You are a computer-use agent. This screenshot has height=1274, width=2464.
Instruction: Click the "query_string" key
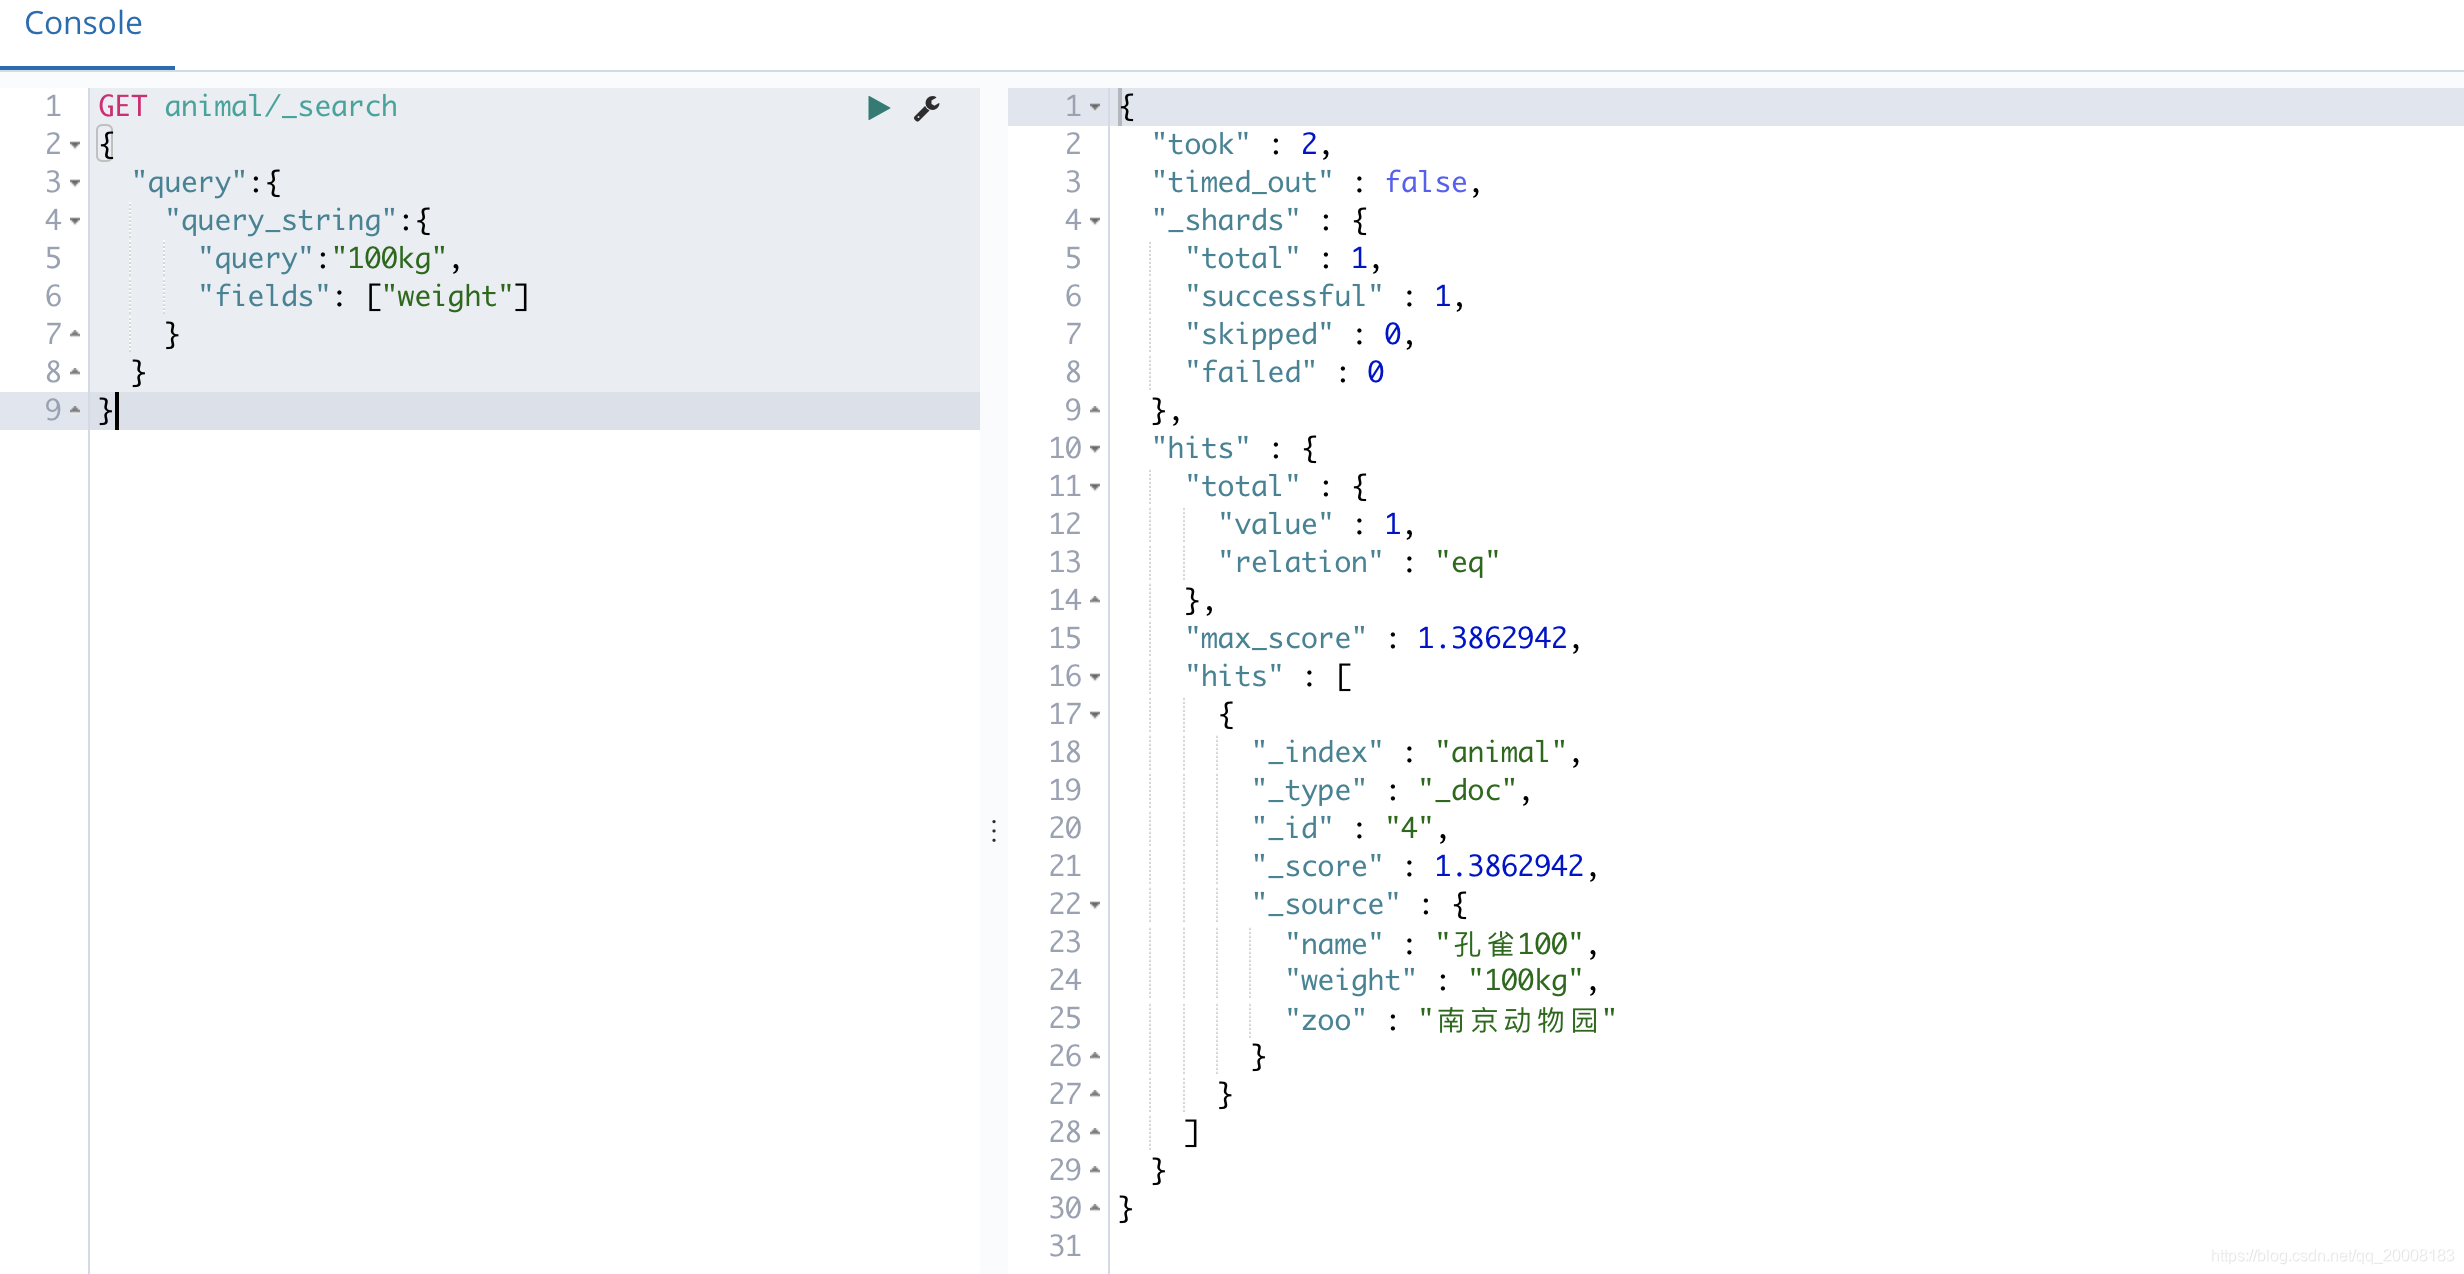tap(281, 220)
